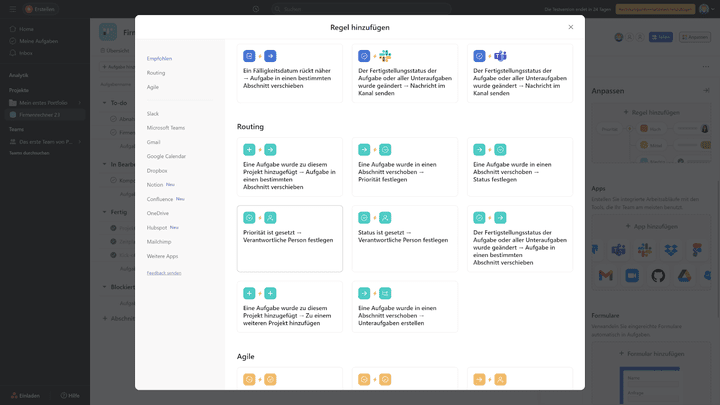This screenshot has width=720, height=405.
Task: Select the Agile category in sidebar
Action: point(153,87)
